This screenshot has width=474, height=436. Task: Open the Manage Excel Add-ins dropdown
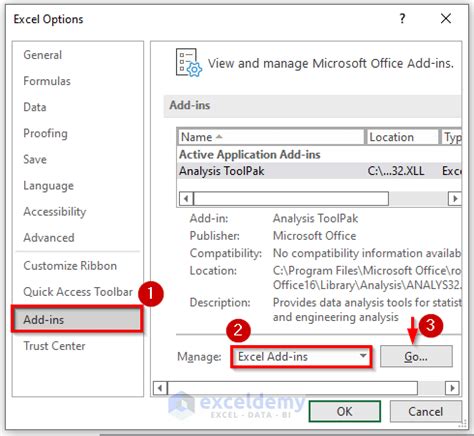301,357
